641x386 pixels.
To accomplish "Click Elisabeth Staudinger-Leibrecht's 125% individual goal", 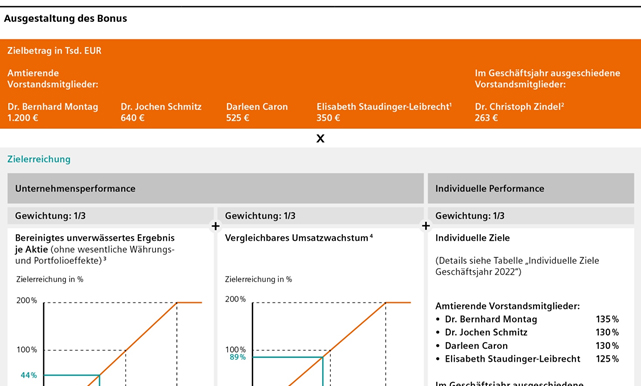I will (607, 359).
